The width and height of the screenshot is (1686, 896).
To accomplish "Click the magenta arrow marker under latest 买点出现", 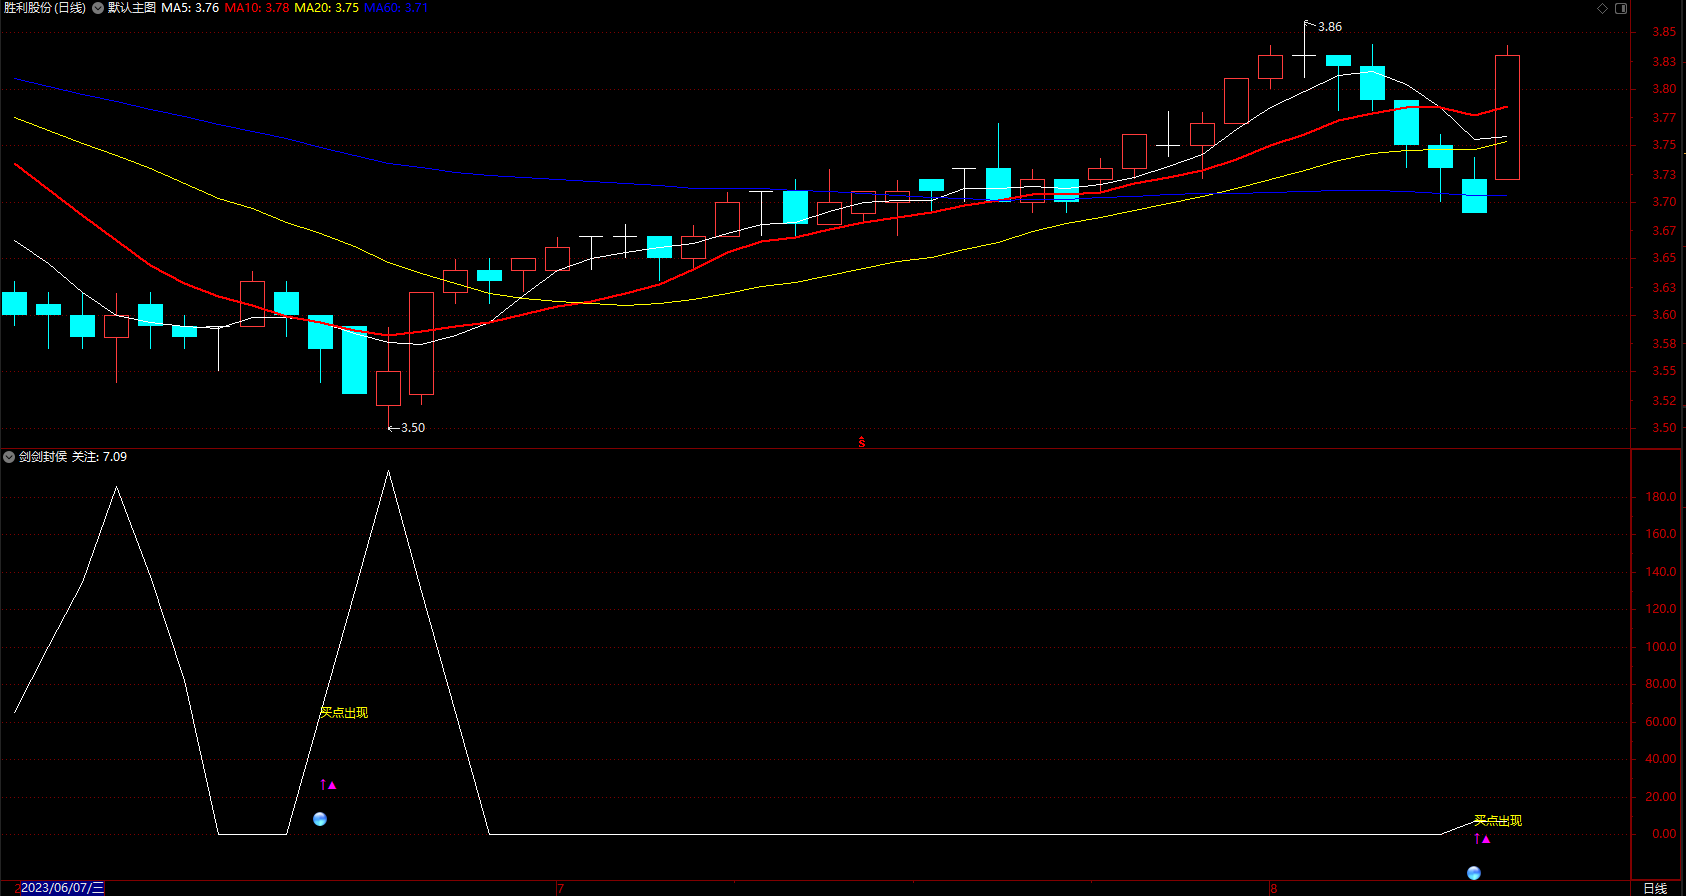I will click(x=1482, y=839).
